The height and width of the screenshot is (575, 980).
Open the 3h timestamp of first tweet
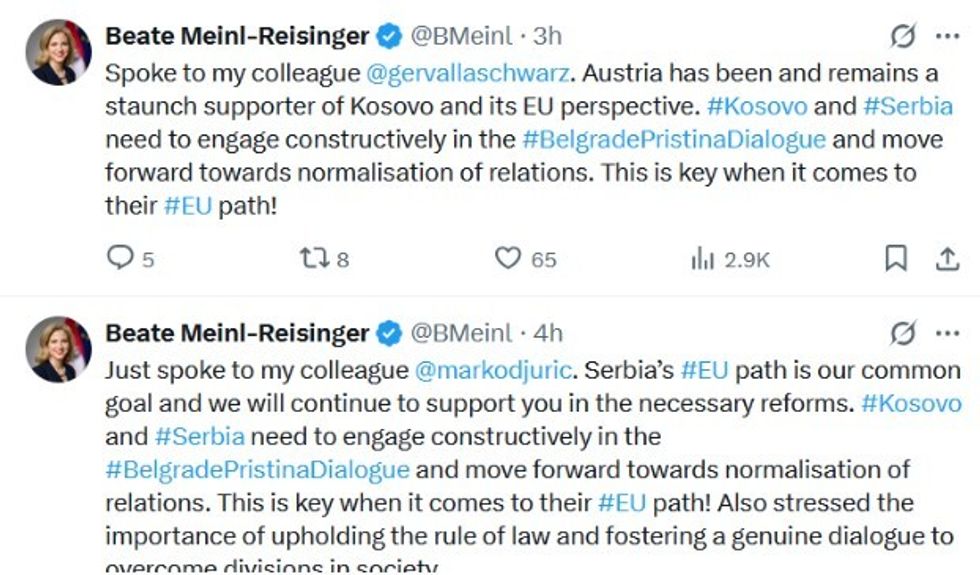(547, 36)
